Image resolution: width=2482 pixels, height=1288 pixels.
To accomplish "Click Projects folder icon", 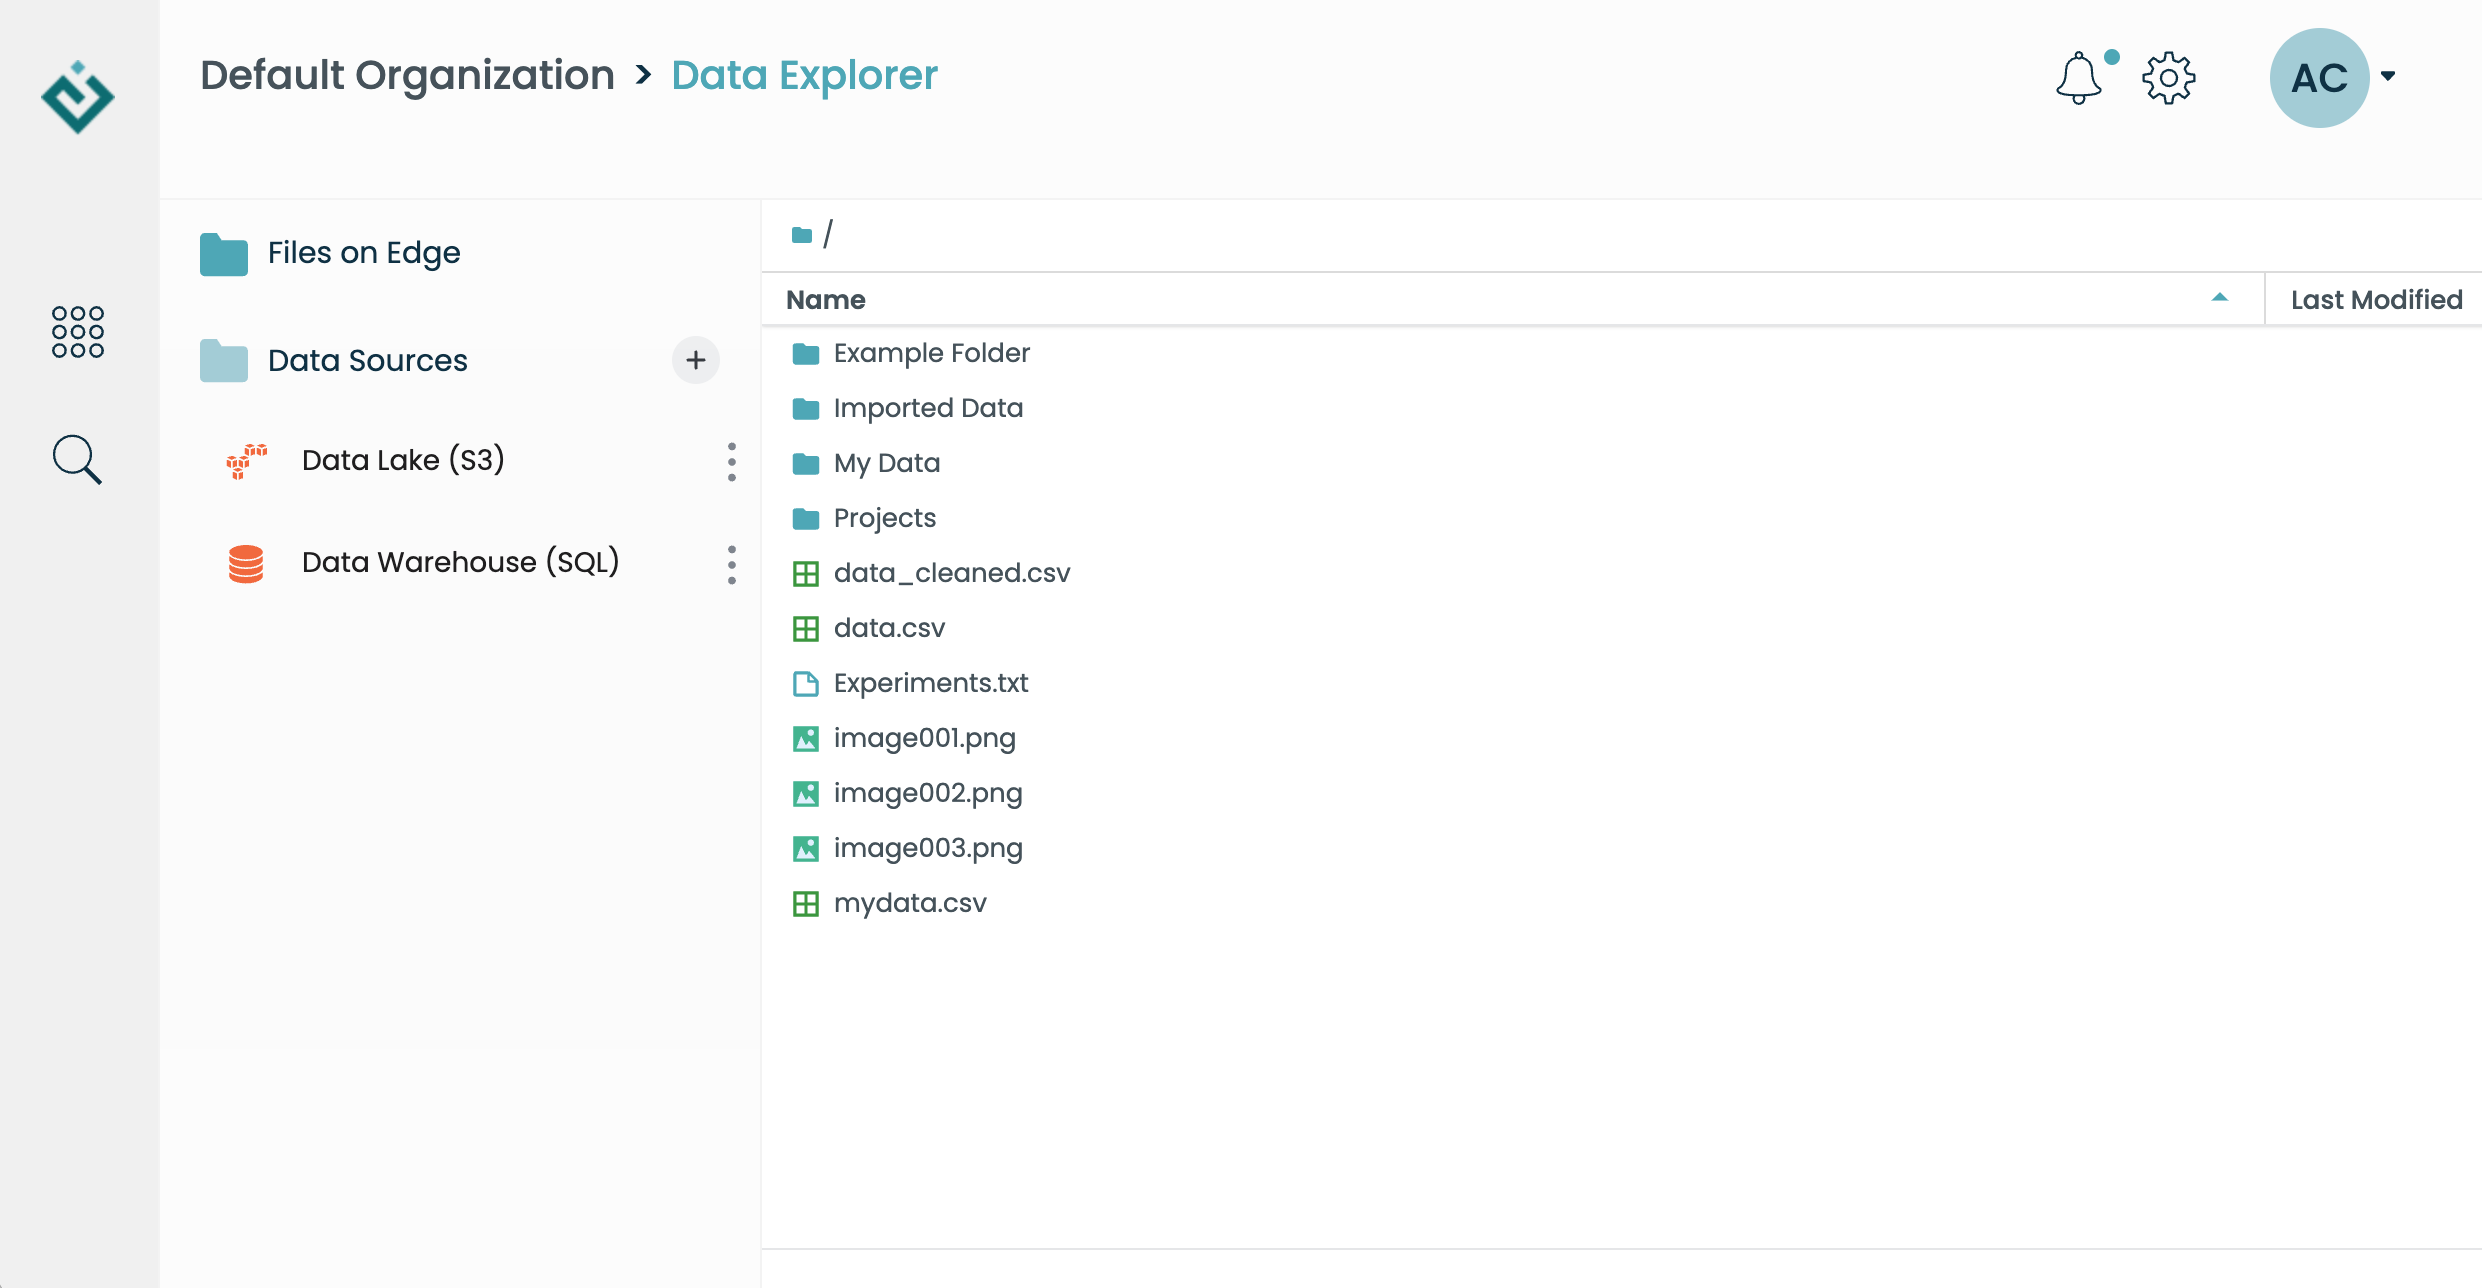I will [x=806, y=519].
